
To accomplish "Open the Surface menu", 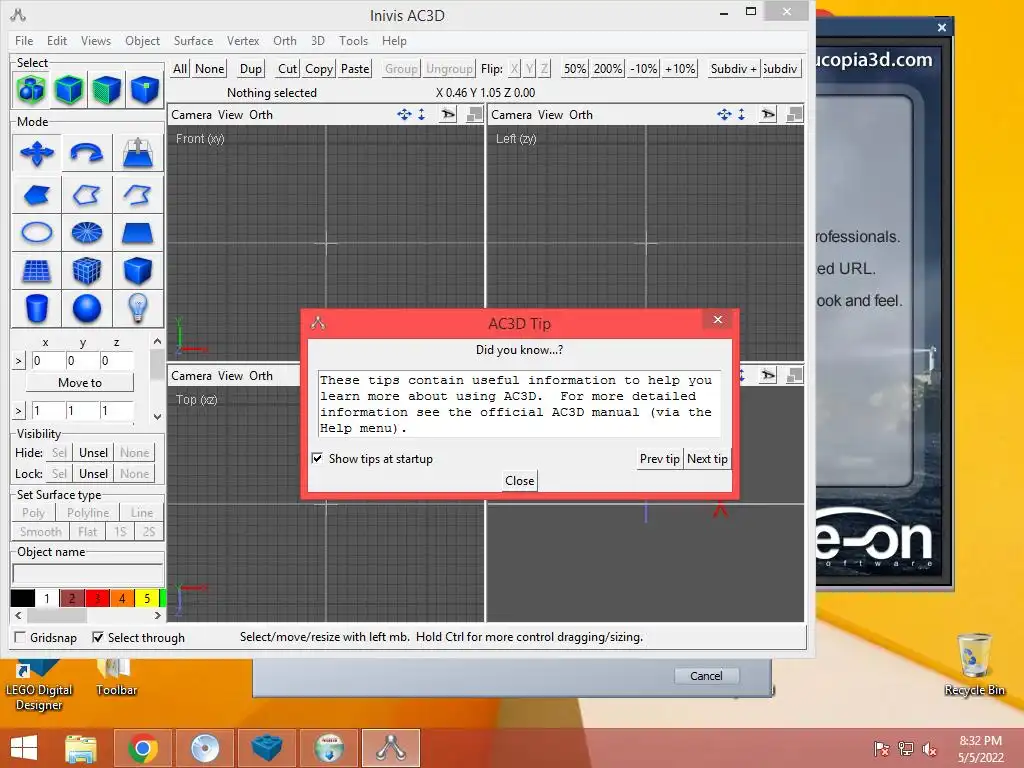I will point(193,40).
